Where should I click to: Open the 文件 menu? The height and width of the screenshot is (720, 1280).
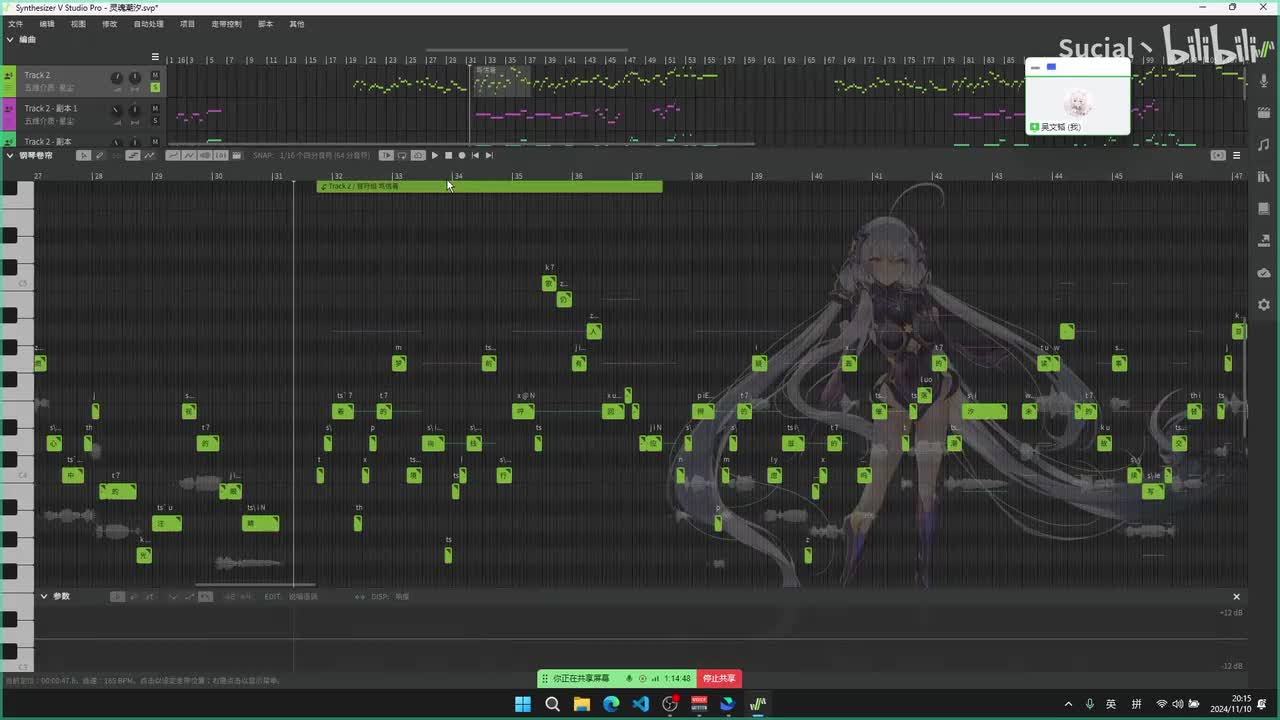[16, 24]
